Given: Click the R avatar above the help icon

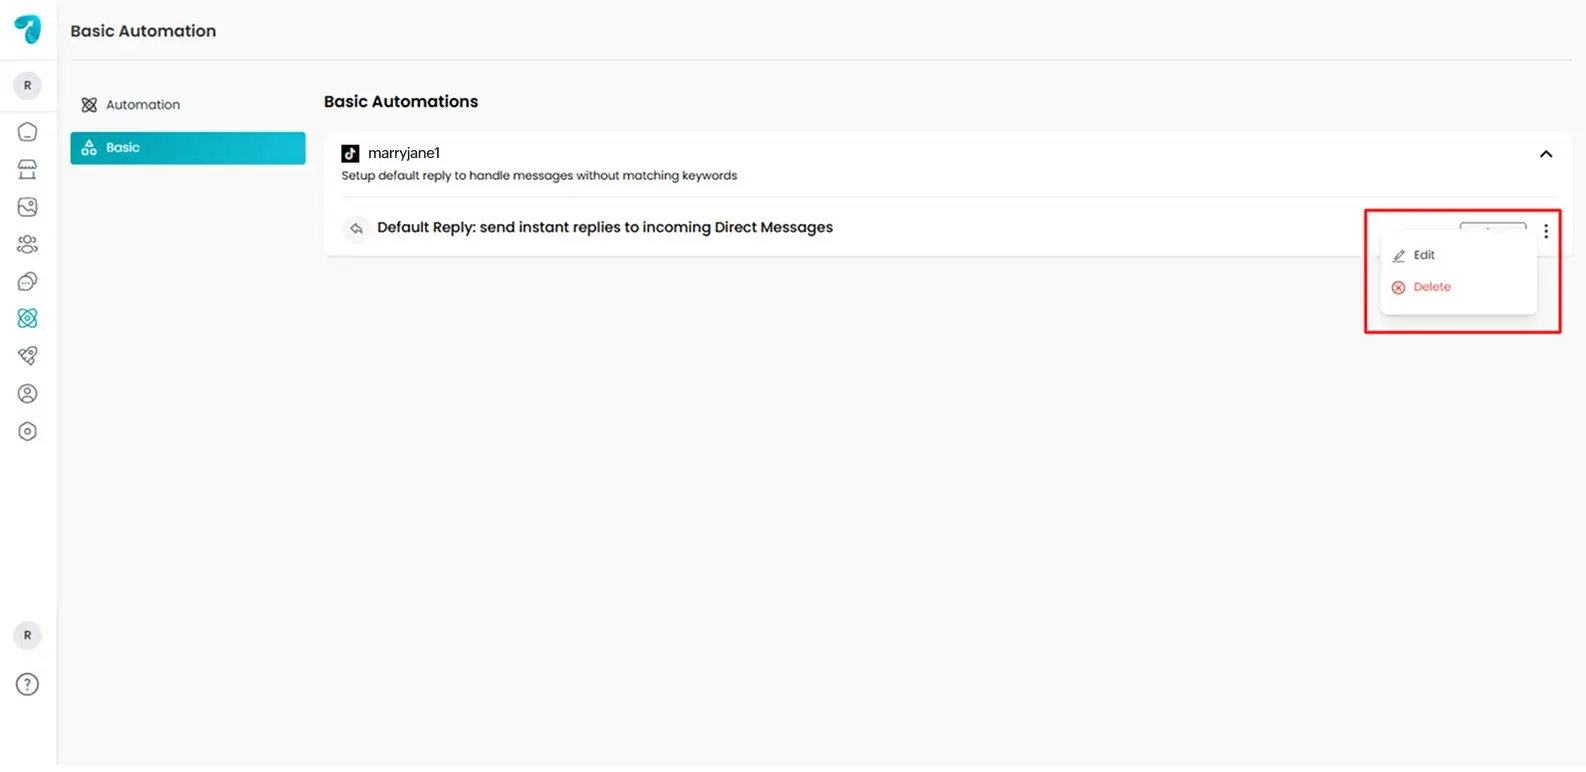Looking at the screenshot, I should 28,635.
